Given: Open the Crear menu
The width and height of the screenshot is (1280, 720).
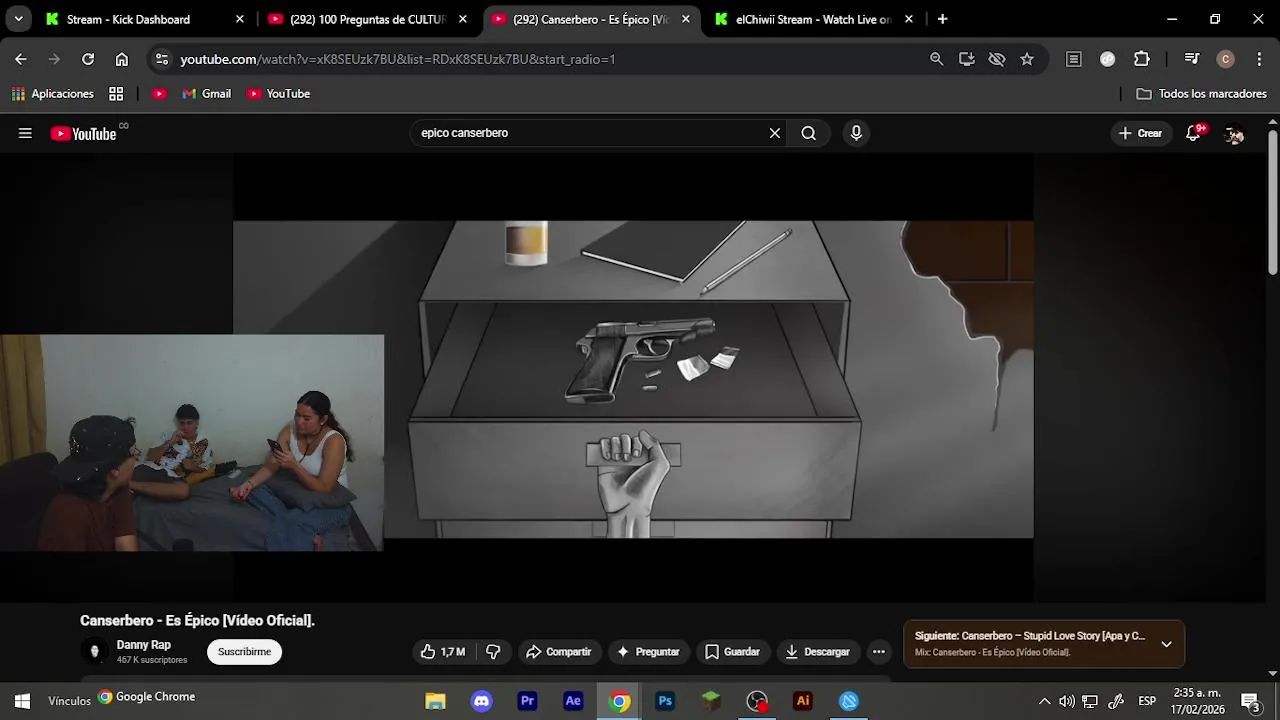Looking at the screenshot, I should click(1140, 133).
